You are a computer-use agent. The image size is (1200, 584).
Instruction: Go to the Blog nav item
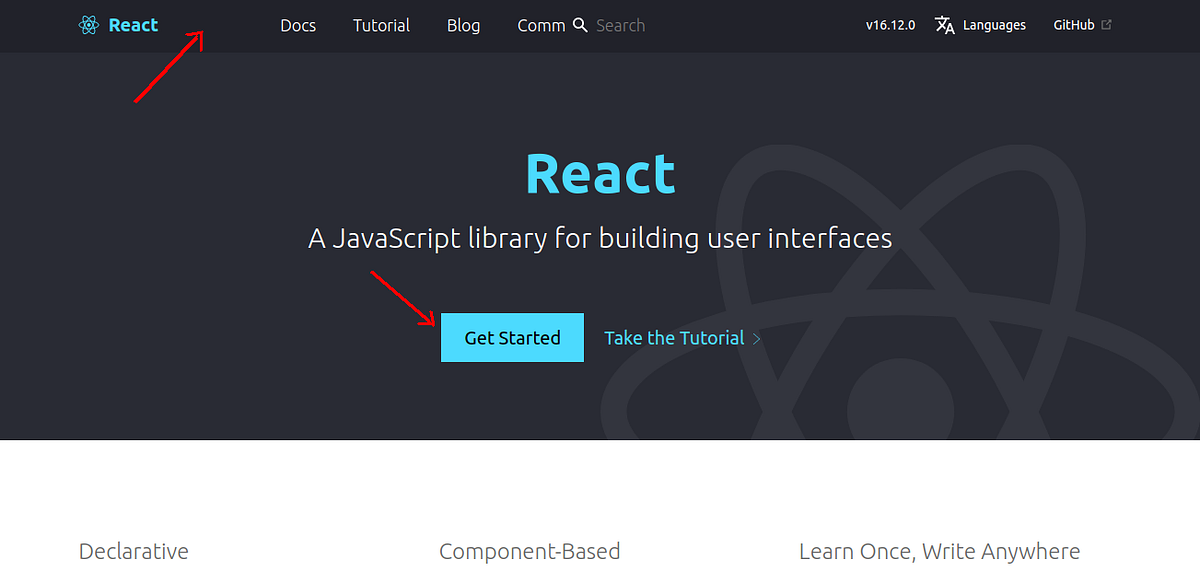point(463,25)
